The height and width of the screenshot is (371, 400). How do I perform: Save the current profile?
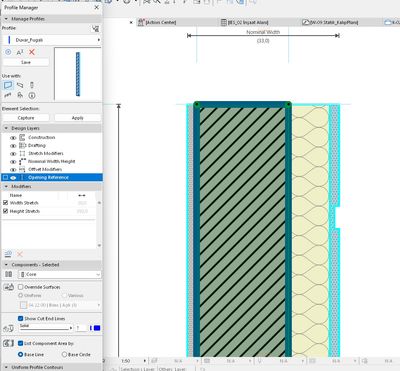(x=26, y=62)
